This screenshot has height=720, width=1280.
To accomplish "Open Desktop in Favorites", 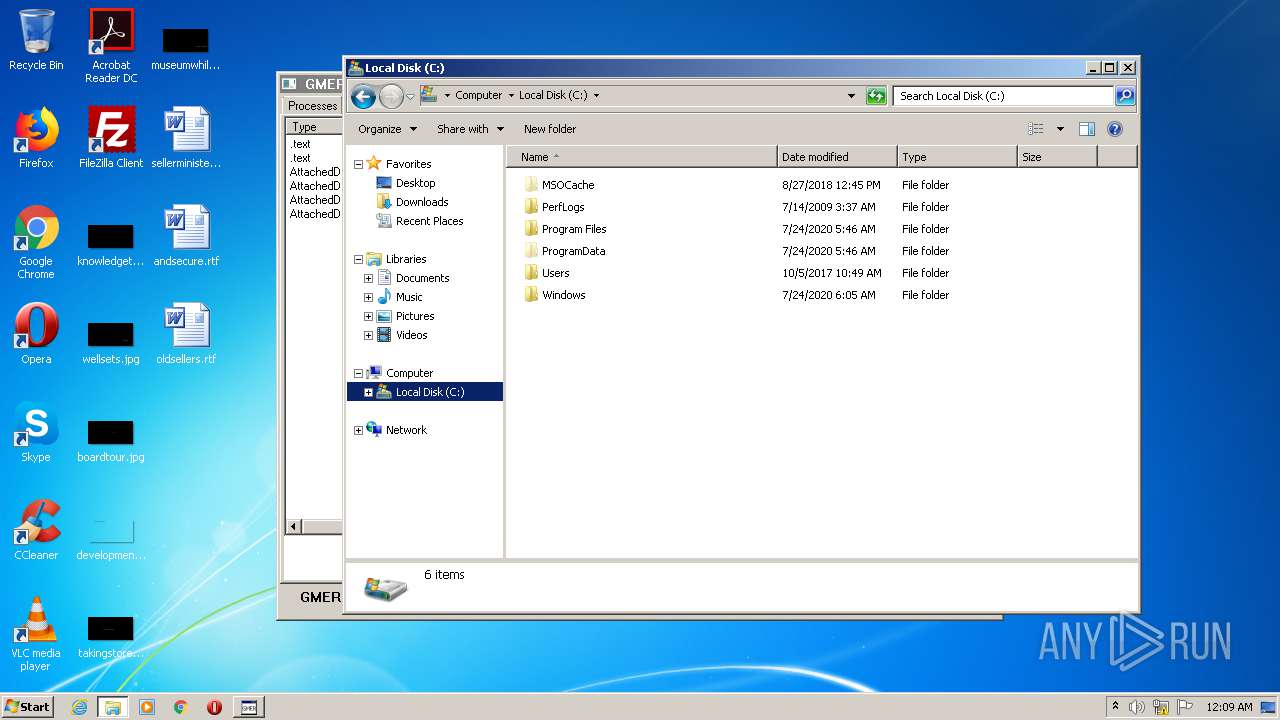I will pos(415,183).
